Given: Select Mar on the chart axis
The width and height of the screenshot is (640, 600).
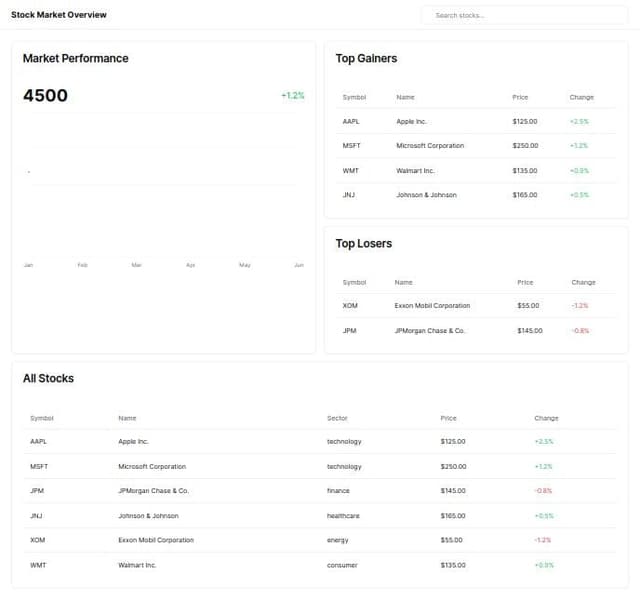Looking at the screenshot, I should 136,265.
